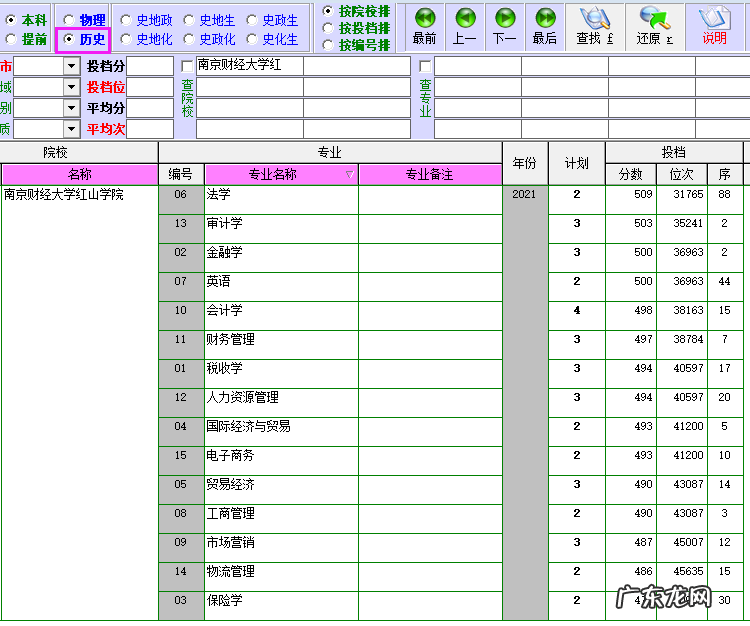750x626 pixels.
Task: Click the 计划 column header
Action: (577, 164)
